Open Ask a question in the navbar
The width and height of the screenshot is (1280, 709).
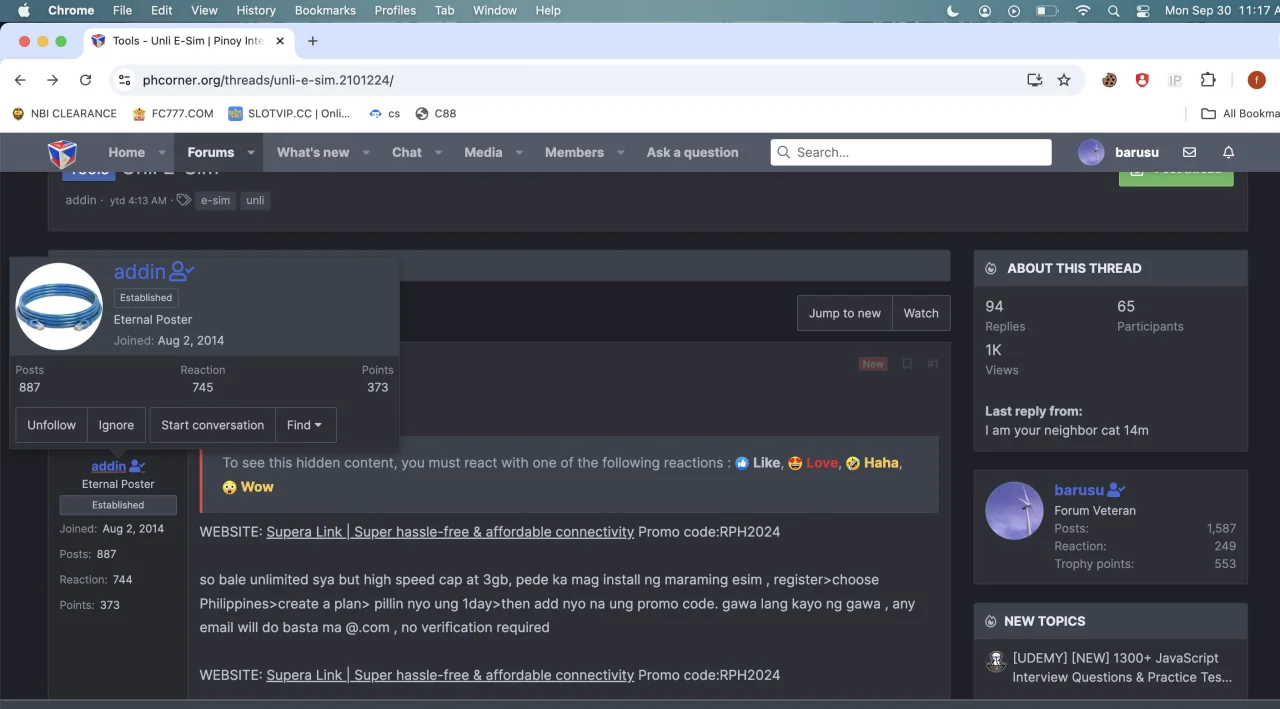[x=692, y=152]
